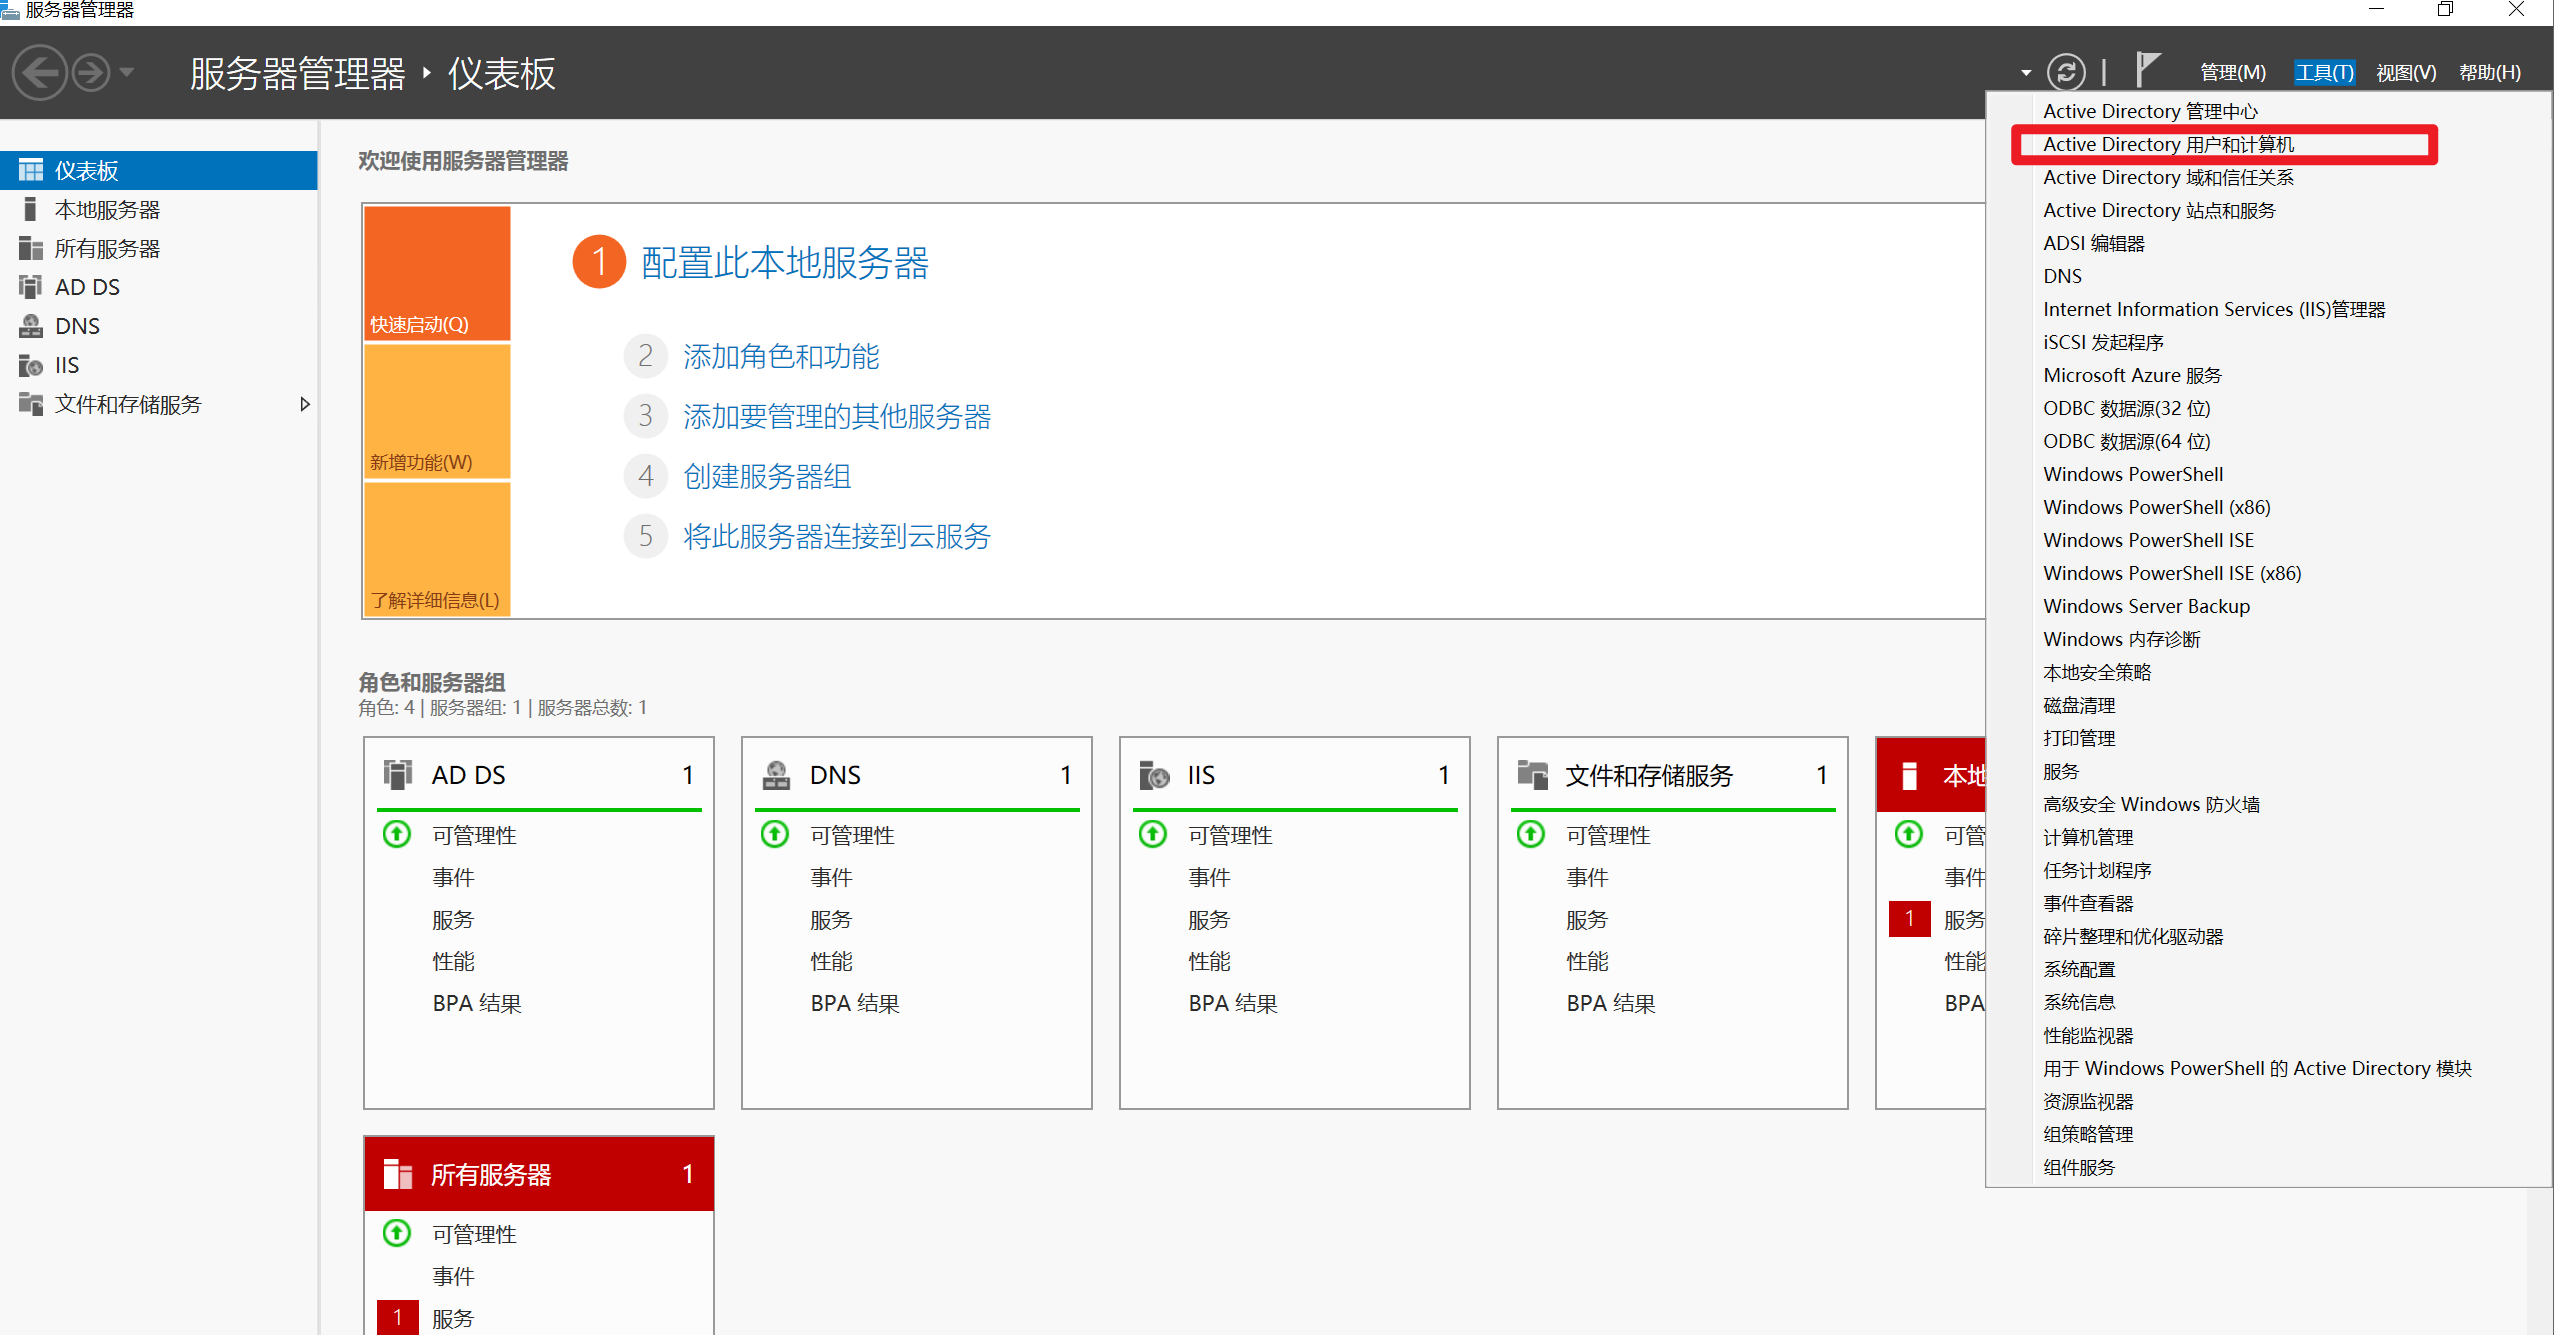Image resolution: width=2554 pixels, height=1335 pixels.
Task: Expand File and Storage Services submenu arrow
Action: click(x=305, y=404)
